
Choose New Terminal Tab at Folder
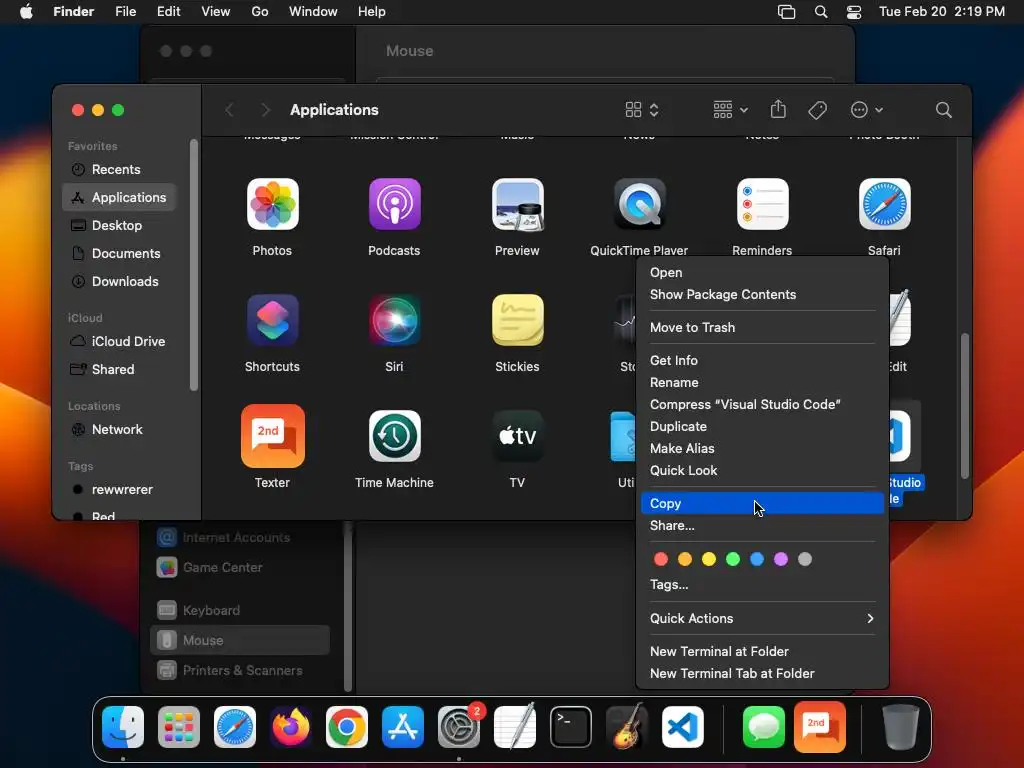click(x=762, y=673)
